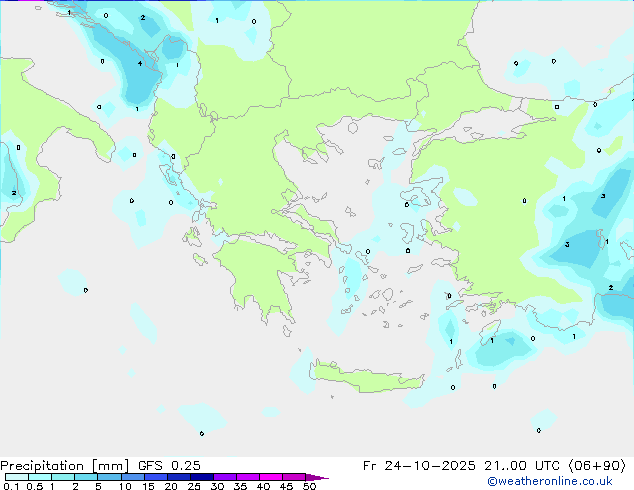Image resolution: width=634 pixels, height=490 pixels.
Task: Click the 20–25 mm legend color swatch
Action: tap(178, 477)
